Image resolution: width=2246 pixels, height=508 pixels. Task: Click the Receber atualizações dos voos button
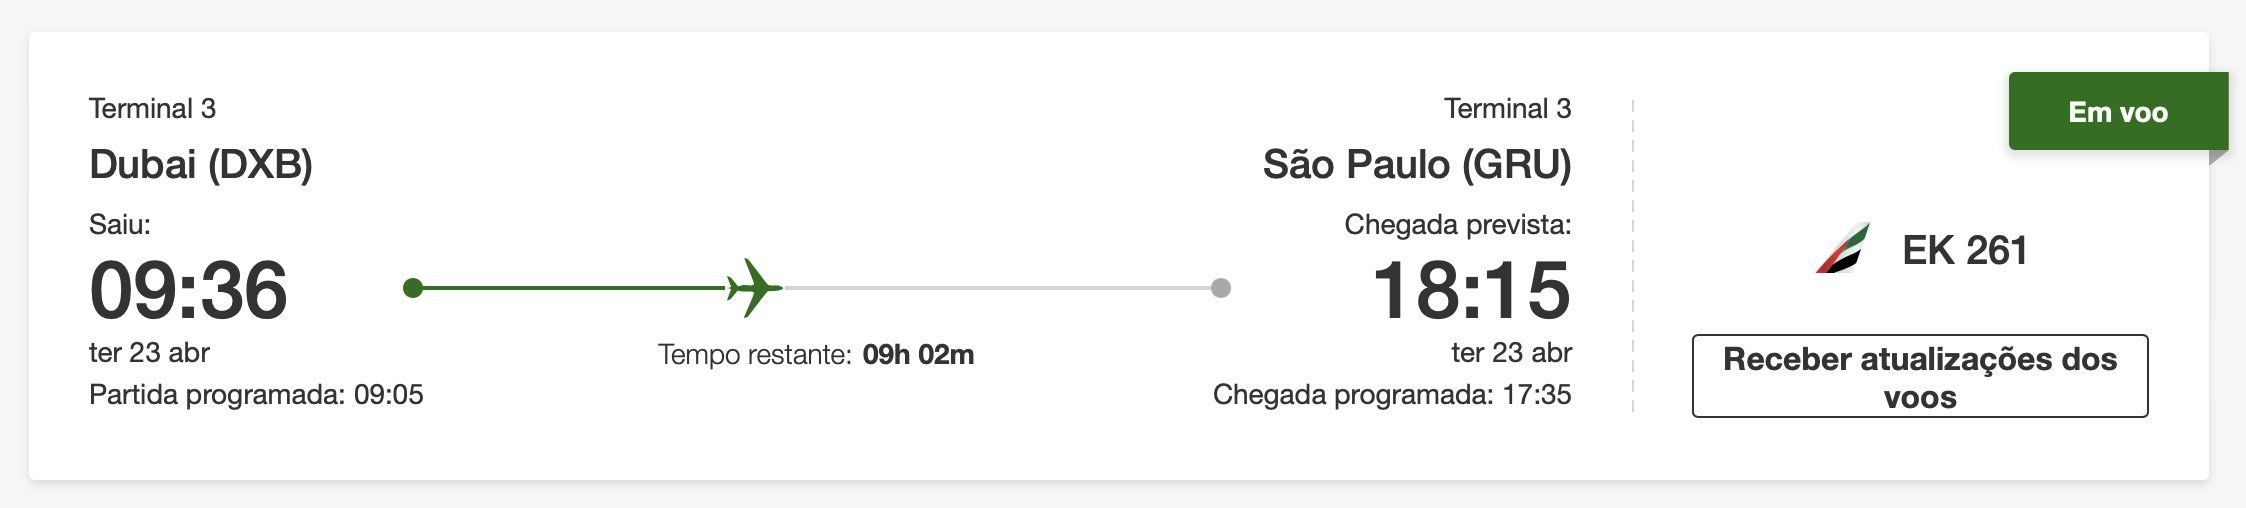pyautogui.click(x=1920, y=376)
